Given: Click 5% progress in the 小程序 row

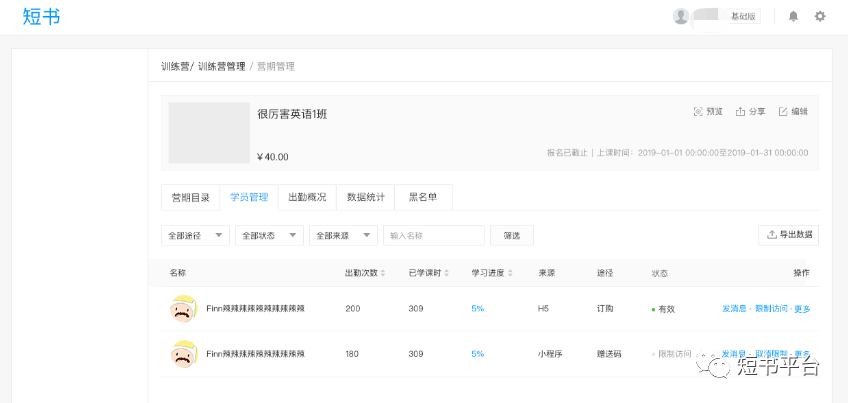Looking at the screenshot, I should point(478,354).
